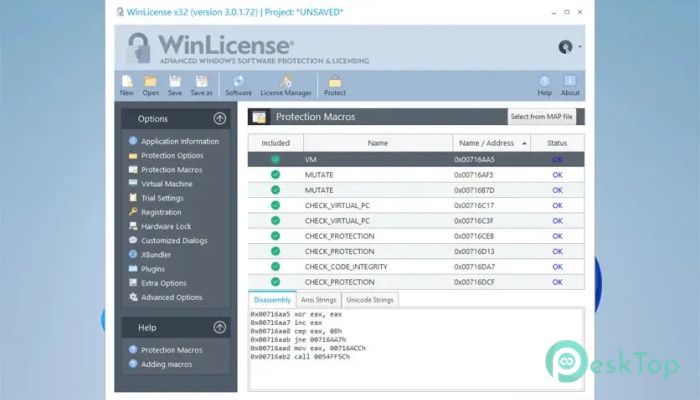Viewport: 700px width, 400px height.
Task: Click address 0x00716DCF cell
Action: [x=474, y=282]
